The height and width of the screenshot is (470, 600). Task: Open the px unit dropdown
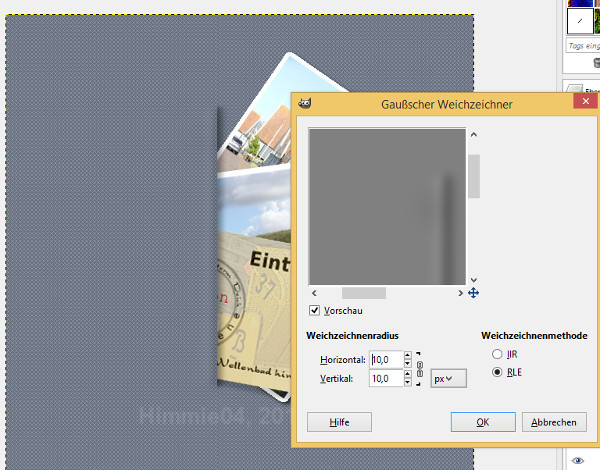click(448, 379)
